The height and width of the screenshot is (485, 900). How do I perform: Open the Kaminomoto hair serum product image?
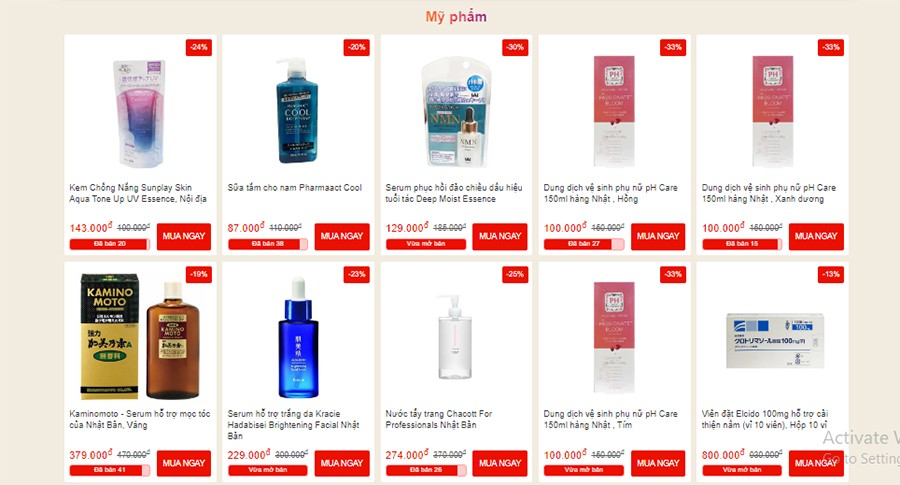tap(140, 336)
